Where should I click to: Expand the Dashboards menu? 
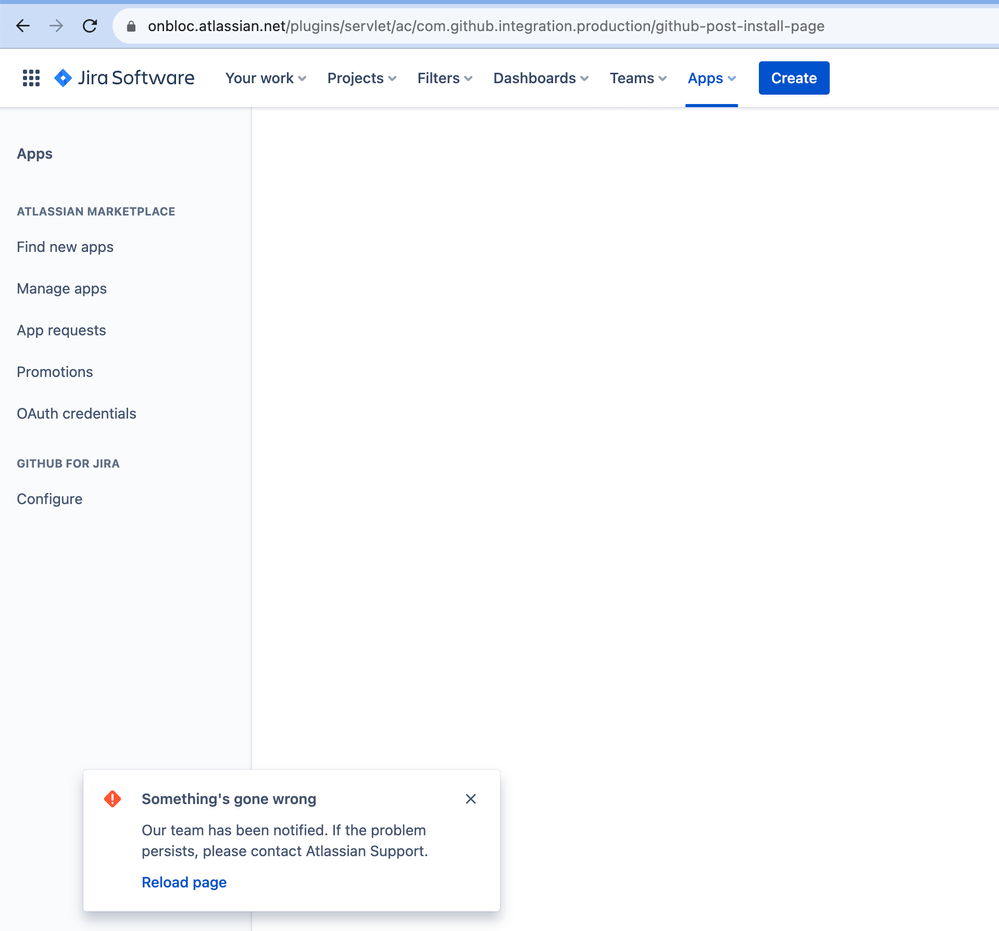click(540, 78)
